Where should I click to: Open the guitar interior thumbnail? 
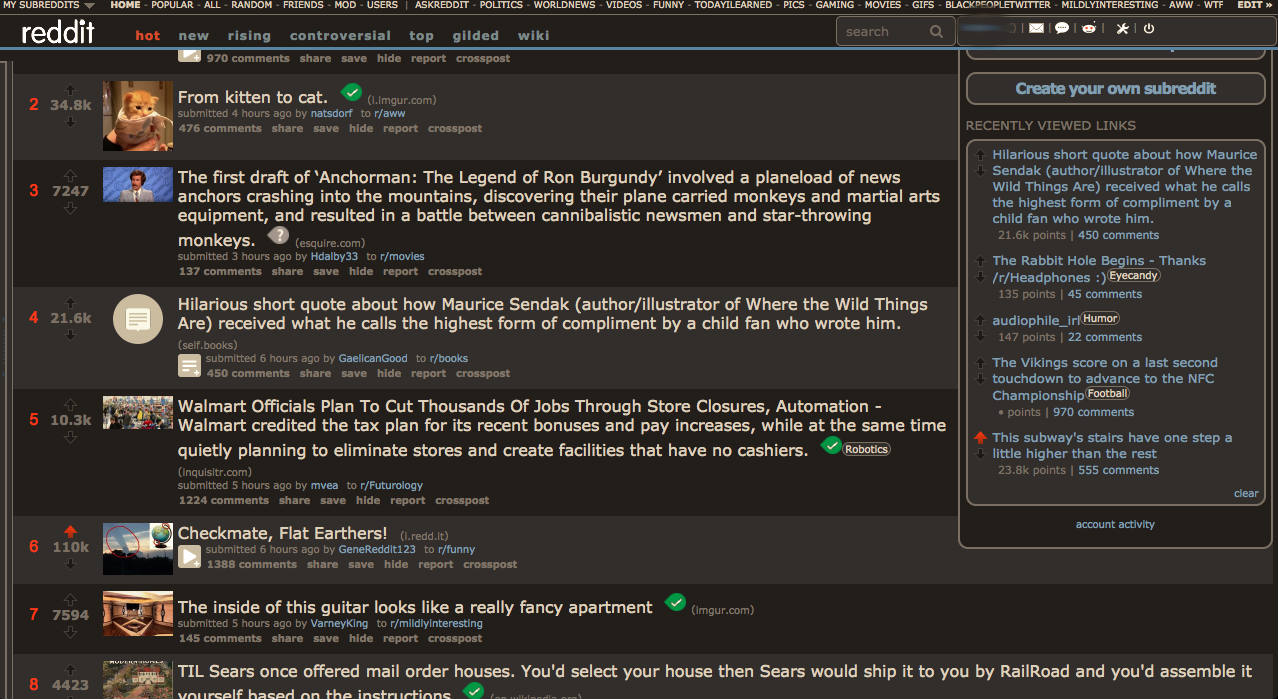[x=138, y=613]
